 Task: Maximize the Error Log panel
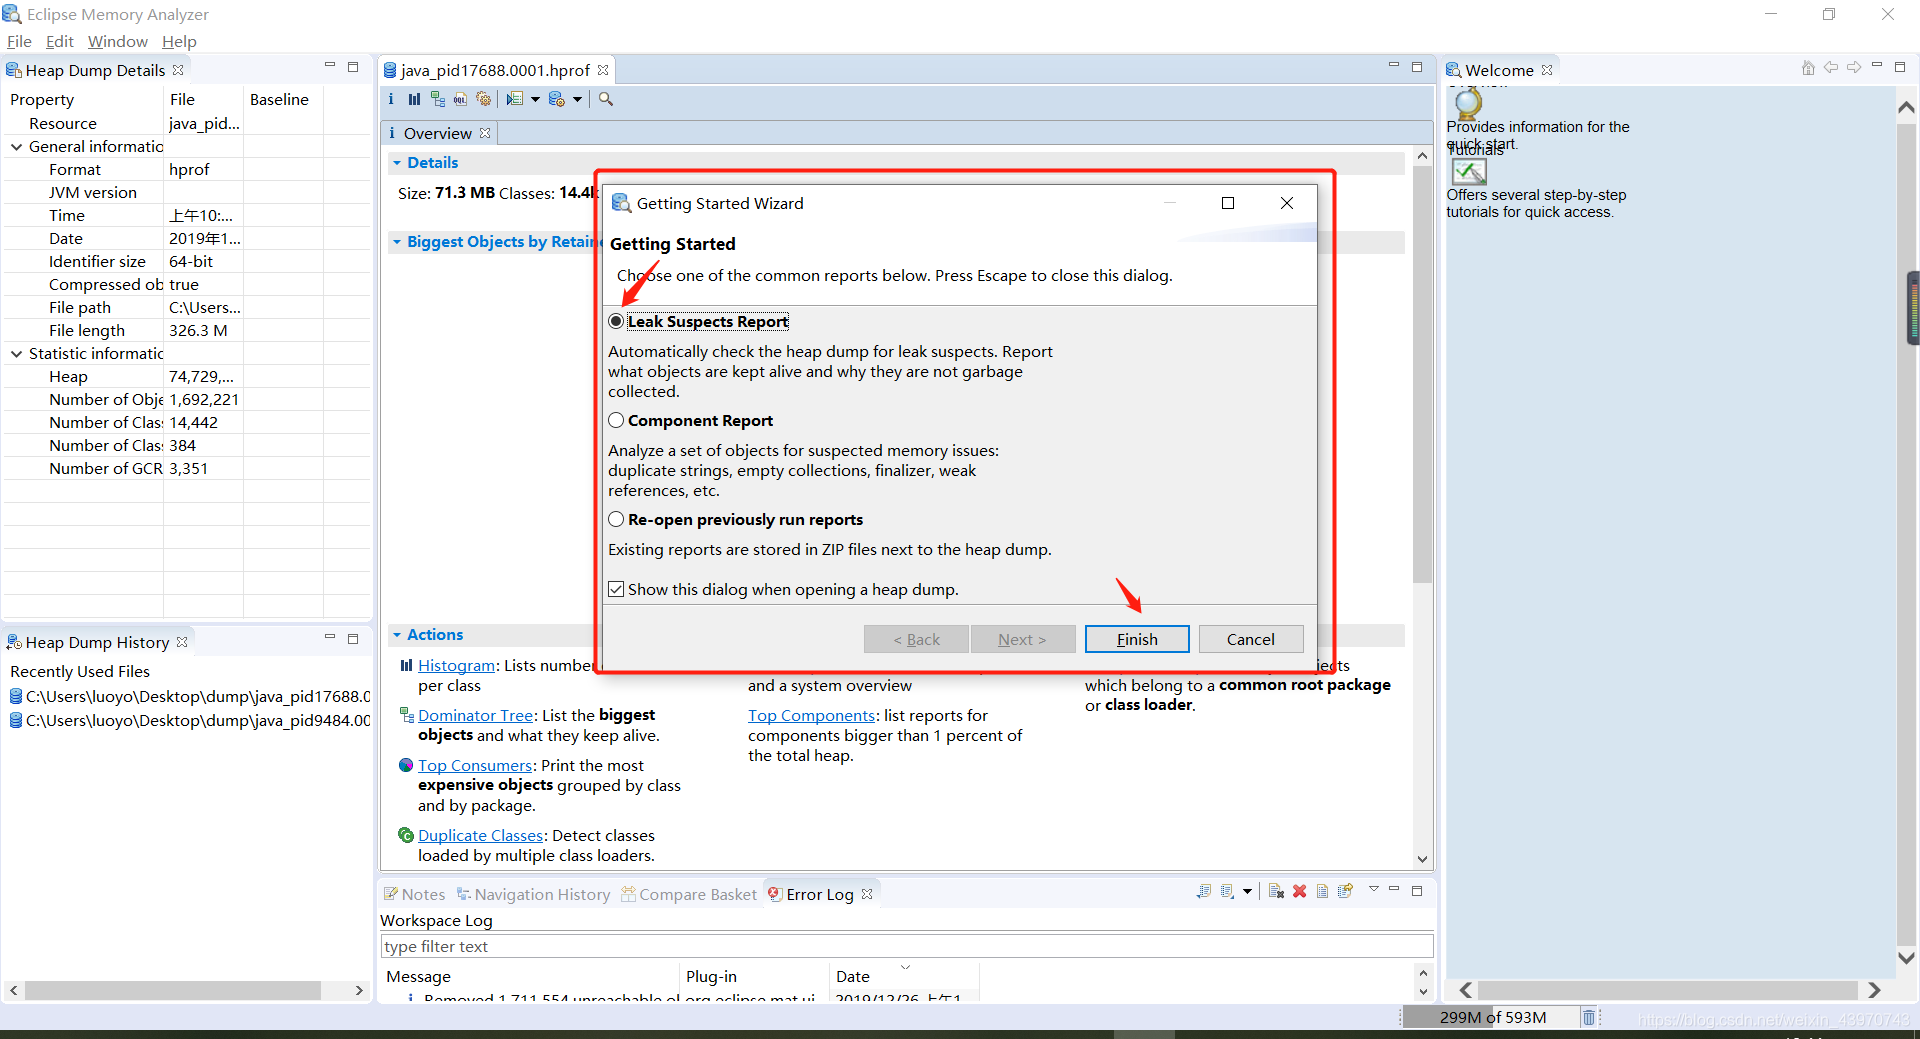1417,890
